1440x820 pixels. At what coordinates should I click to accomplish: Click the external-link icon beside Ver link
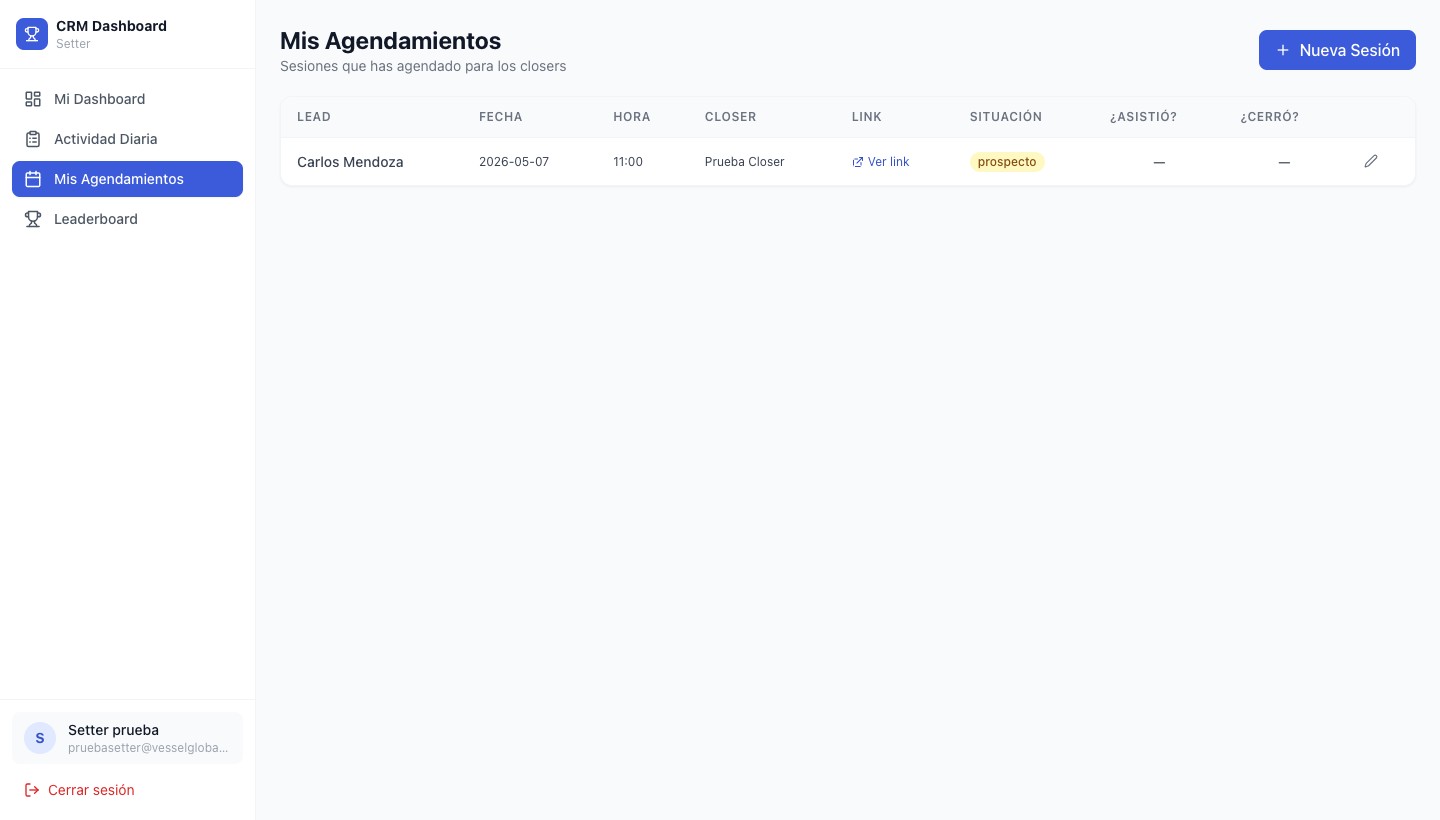pyautogui.click(x=858, y=162)
